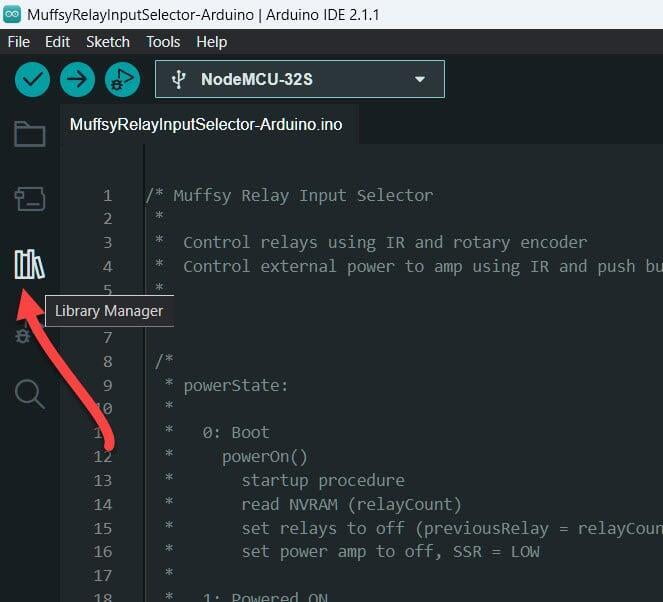This screenshot has height=602, width=663.
Task: Click line number 16 in the gutter
Action: (x=103, y=551)
